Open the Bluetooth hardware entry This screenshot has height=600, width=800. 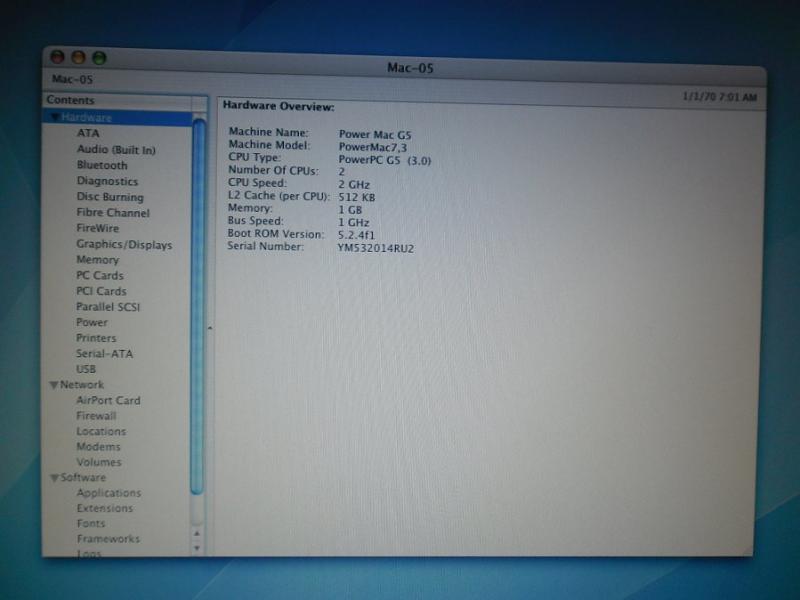[102, 165]
